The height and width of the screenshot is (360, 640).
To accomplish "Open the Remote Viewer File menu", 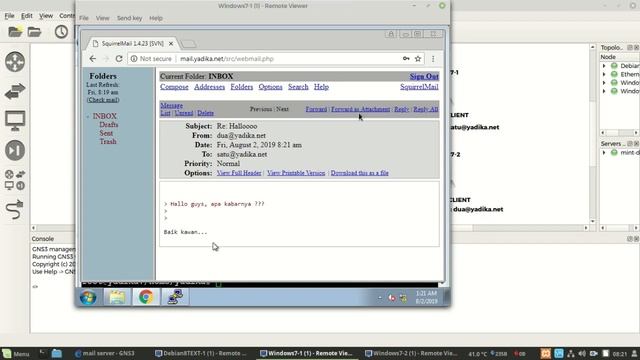I will [x=84, y=18].
